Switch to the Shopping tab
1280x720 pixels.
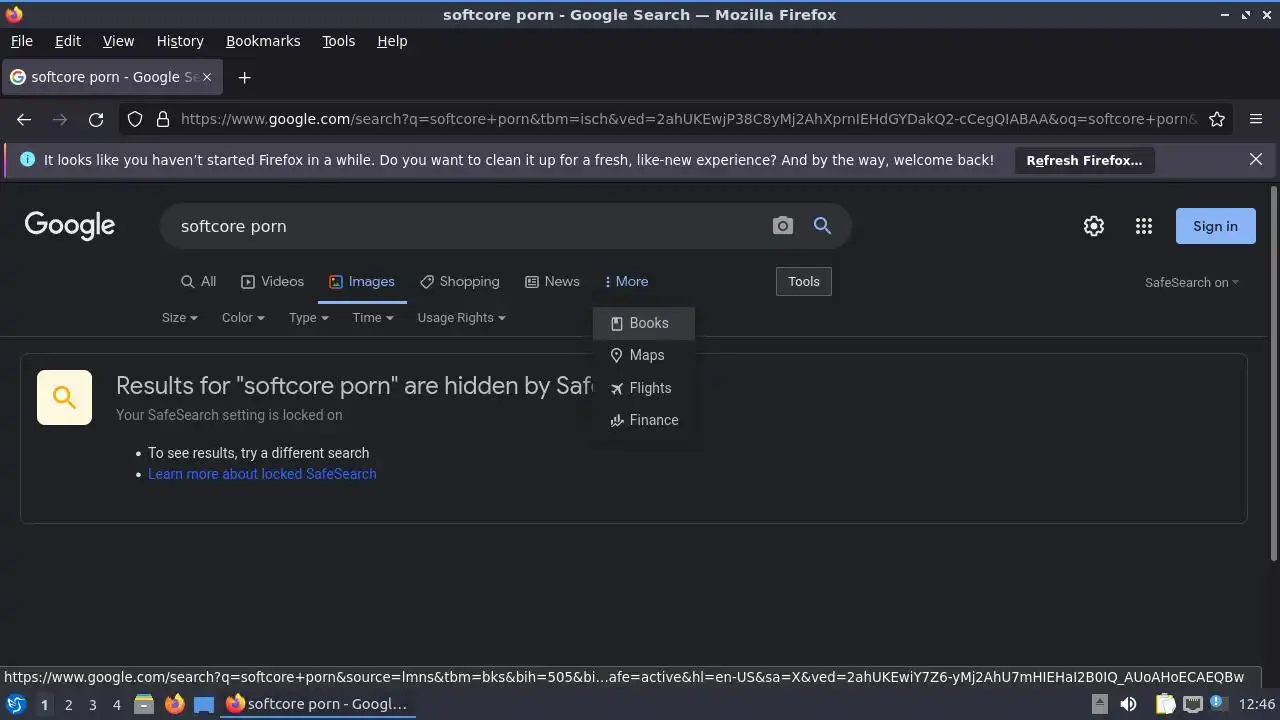(x=459, y=281)
